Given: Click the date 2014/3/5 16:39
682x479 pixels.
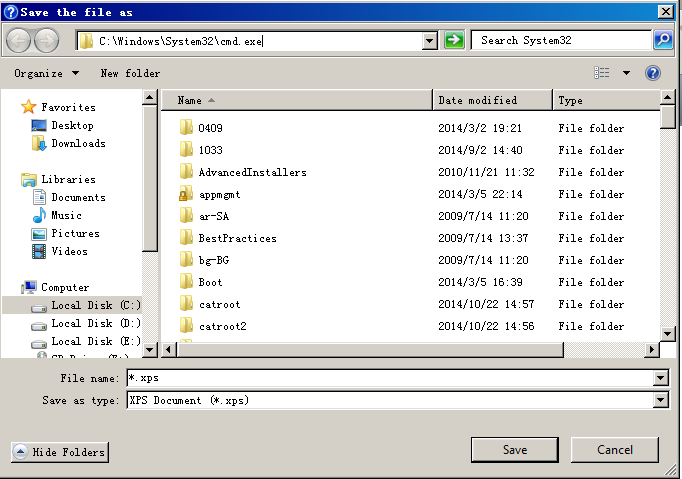Looking at the screenshot, I should 480,282.
